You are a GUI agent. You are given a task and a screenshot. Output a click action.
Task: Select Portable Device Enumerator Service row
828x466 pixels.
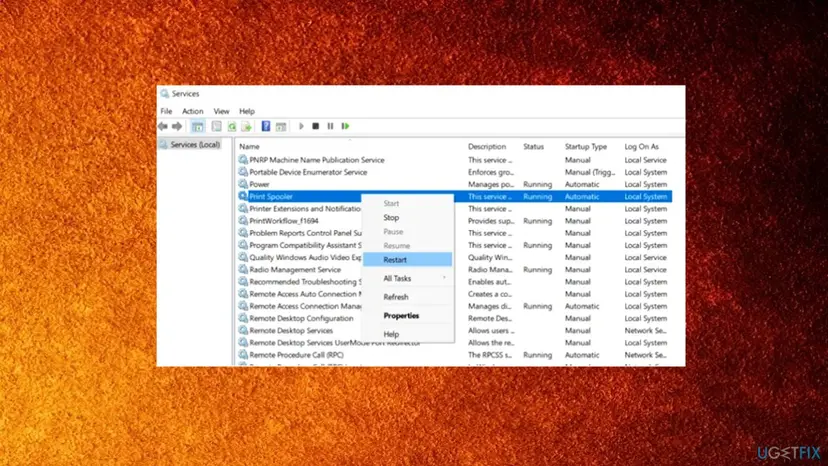[x=454, y=172]
